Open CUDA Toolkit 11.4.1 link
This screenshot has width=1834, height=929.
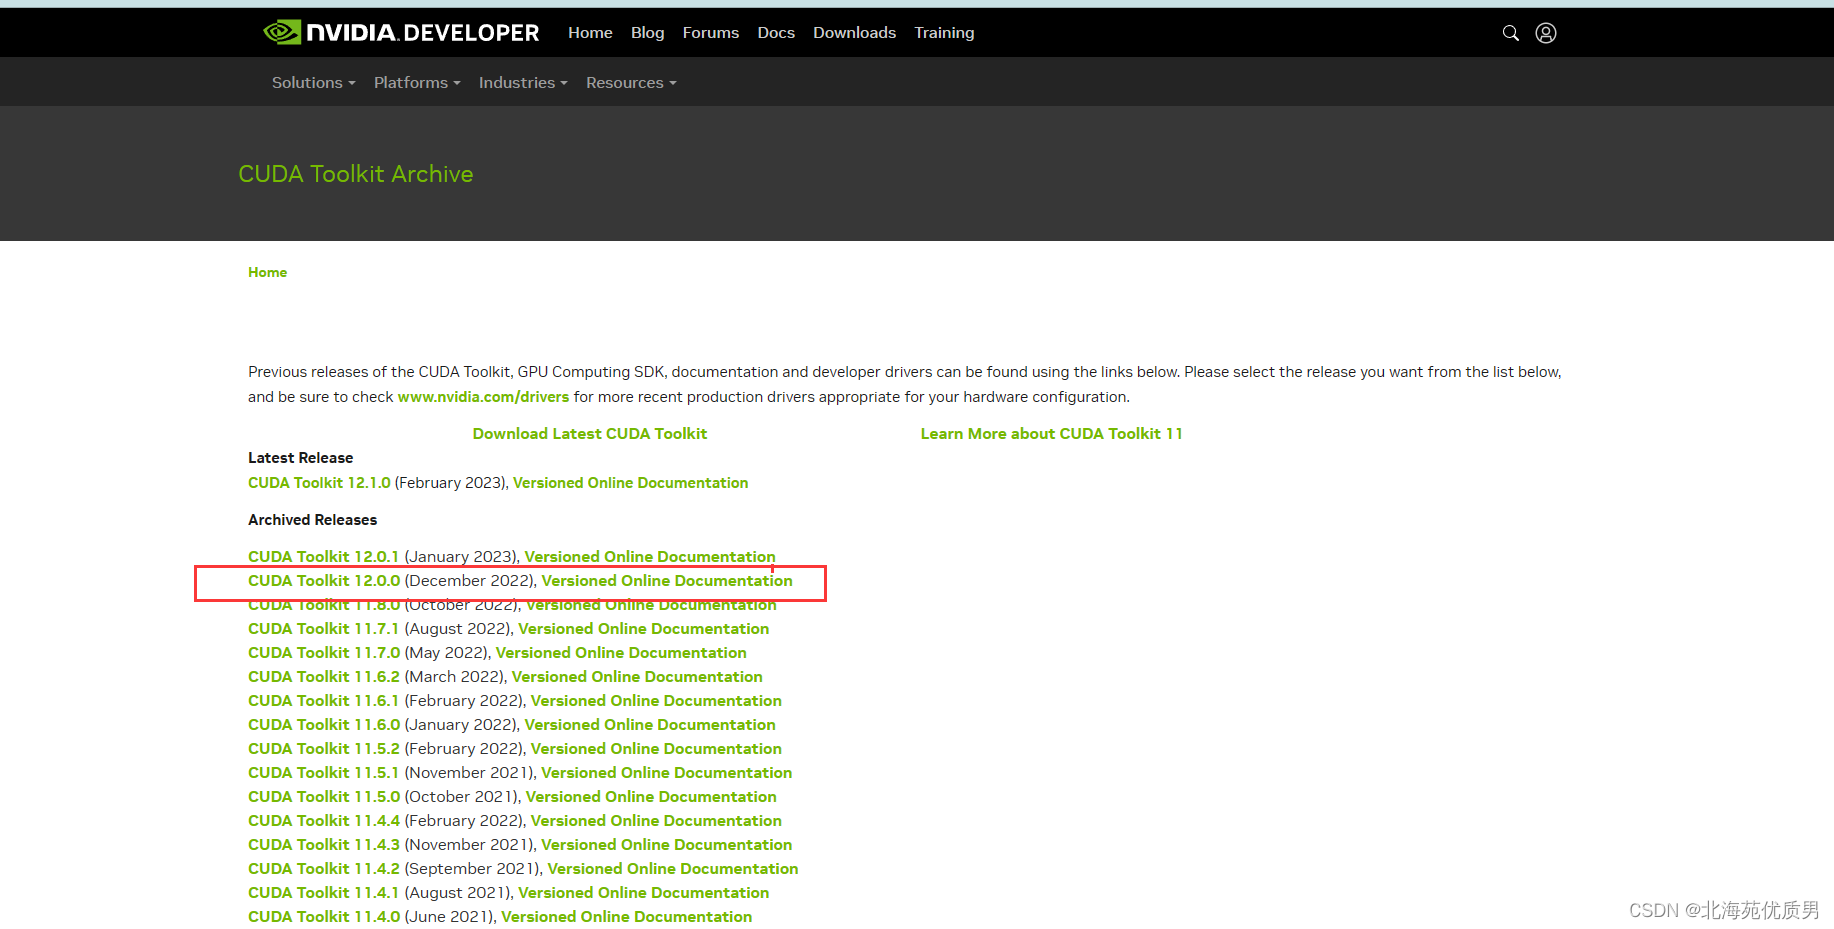pyautogui.click(x=323, y=893)
